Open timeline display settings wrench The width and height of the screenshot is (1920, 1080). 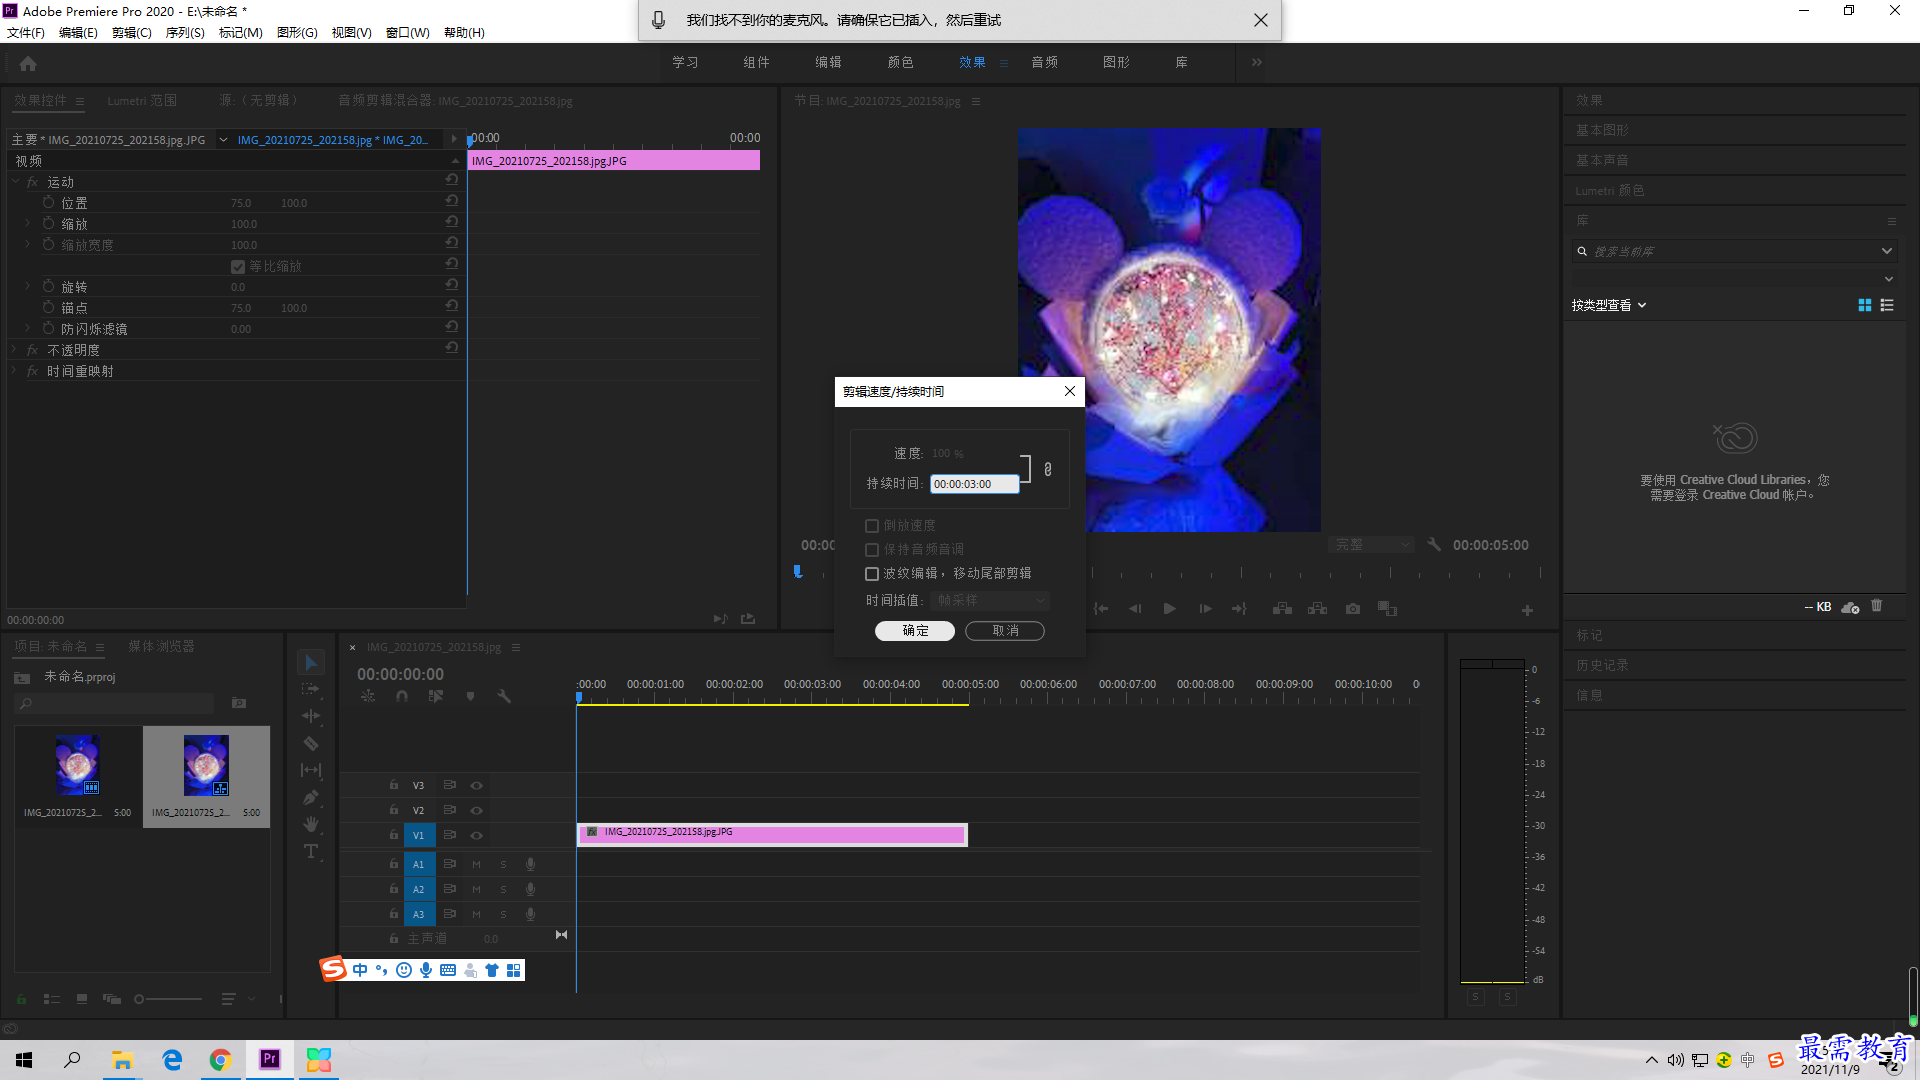504,697
